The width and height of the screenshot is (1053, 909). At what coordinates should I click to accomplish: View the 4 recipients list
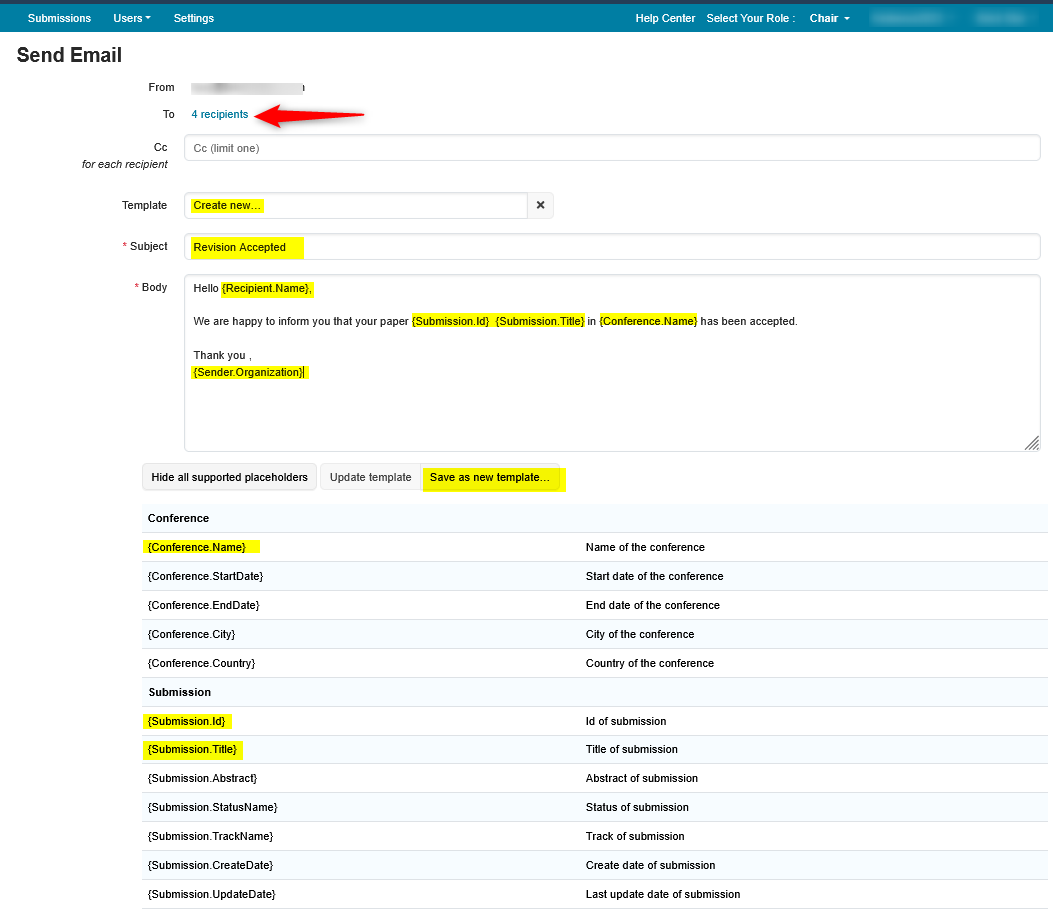(x=220, y=114)
